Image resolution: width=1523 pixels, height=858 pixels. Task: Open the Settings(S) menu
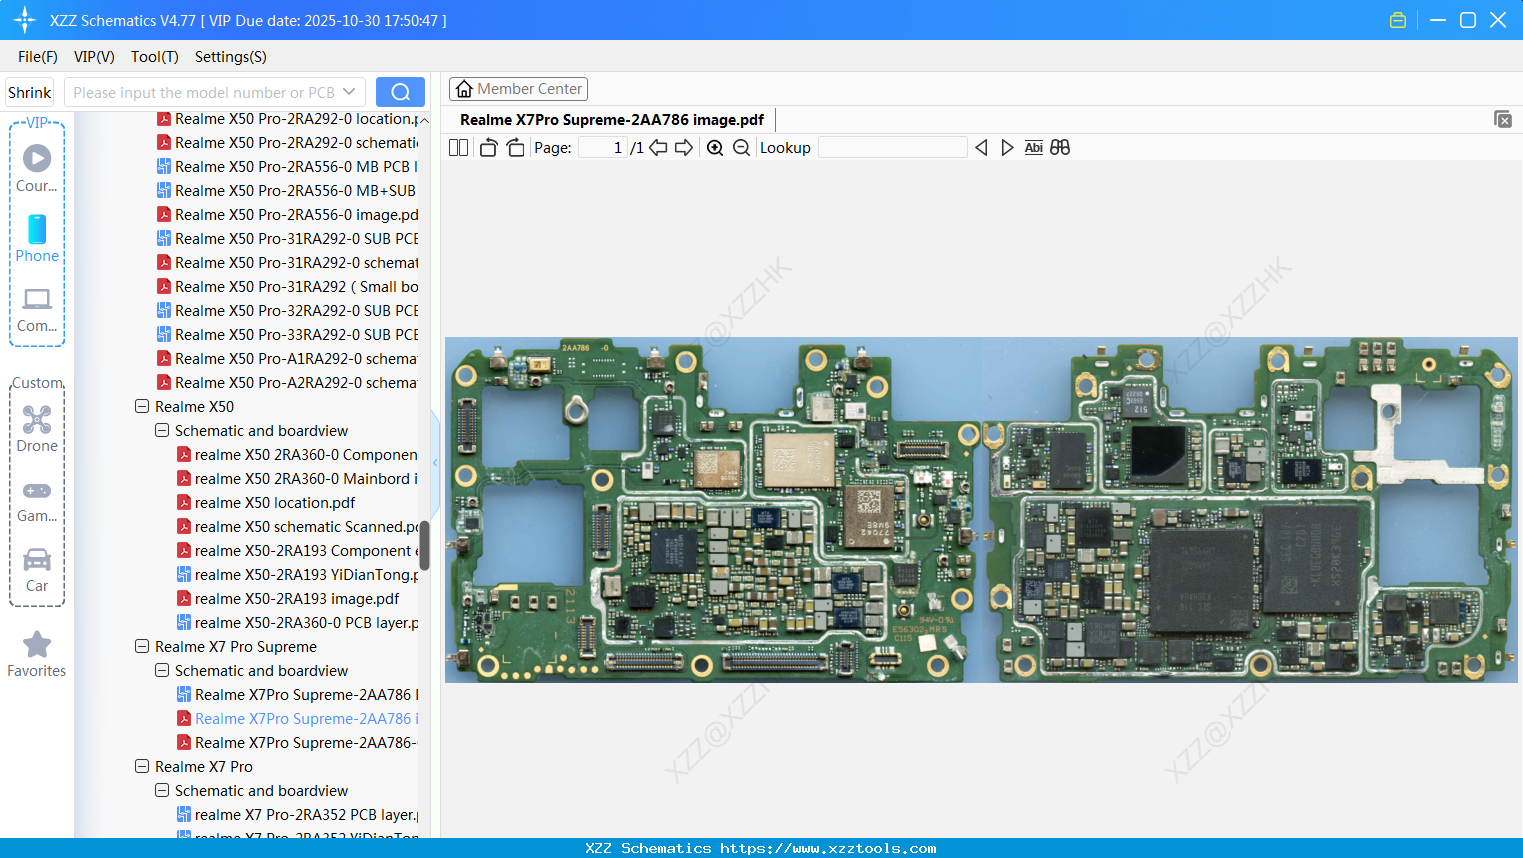[x=231, y=57]
